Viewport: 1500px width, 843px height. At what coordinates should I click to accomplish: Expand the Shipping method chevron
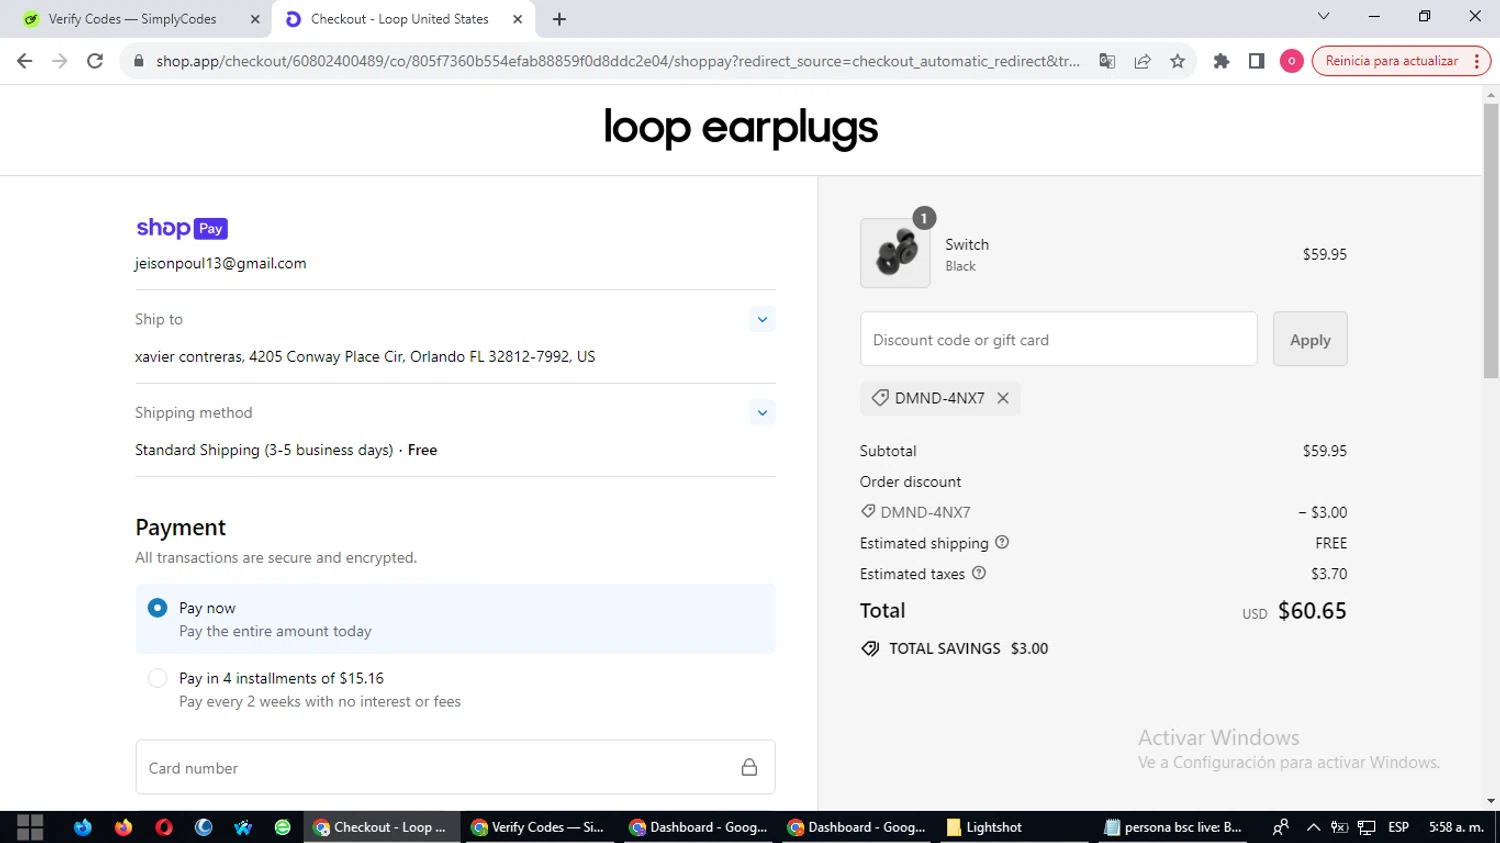tap(762, 412)
